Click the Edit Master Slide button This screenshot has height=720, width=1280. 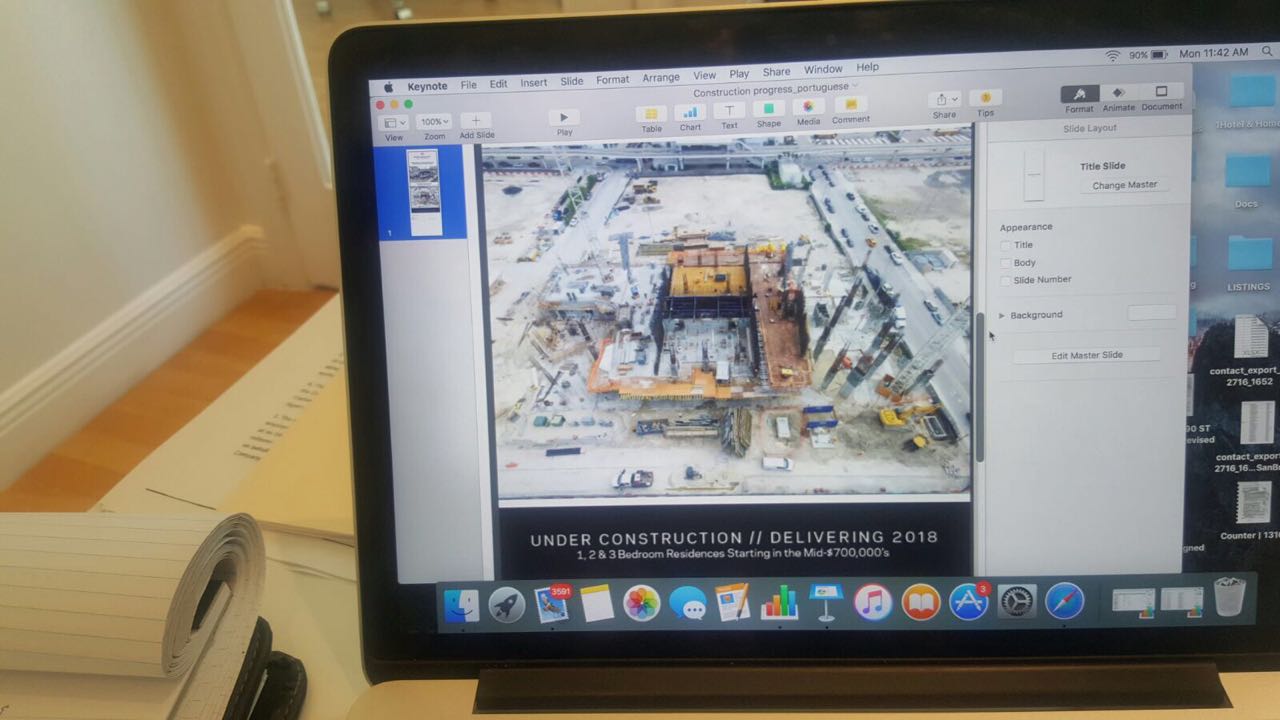coord(1086,355)
